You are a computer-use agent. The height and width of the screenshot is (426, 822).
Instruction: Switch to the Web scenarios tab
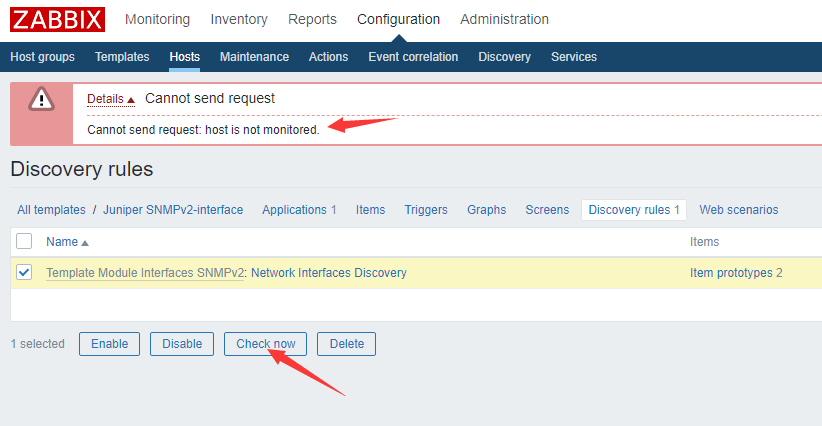(x=739, y=210)
